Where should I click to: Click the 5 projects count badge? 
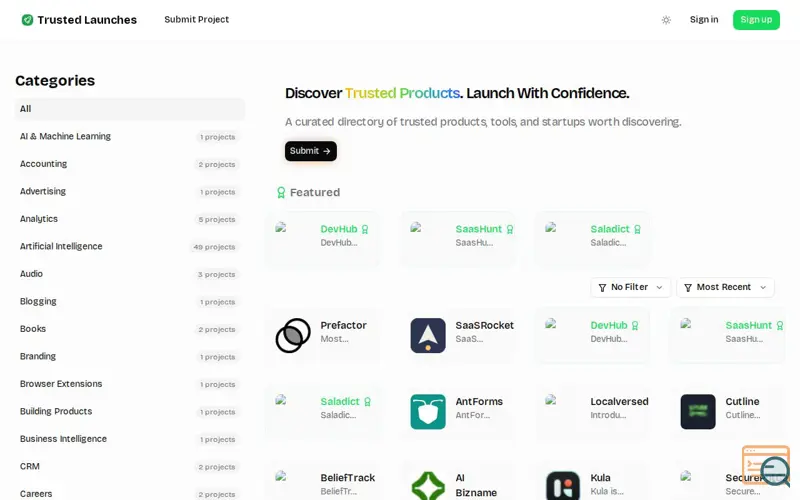point(217,219)
